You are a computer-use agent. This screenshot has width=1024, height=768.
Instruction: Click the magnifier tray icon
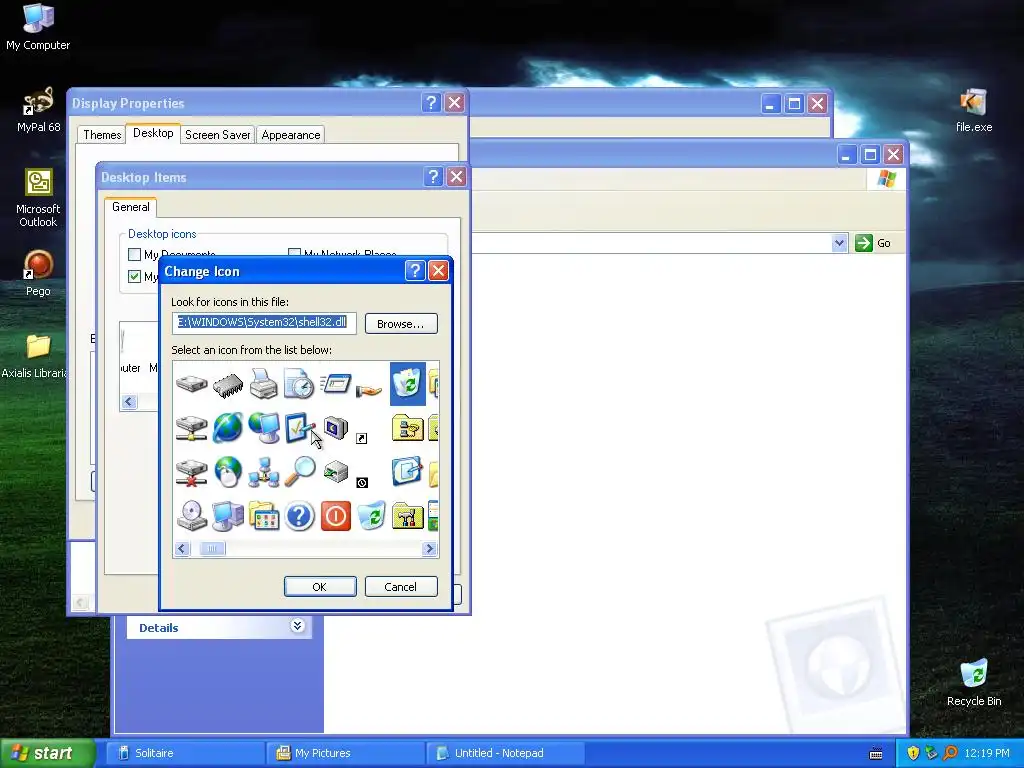click(951, 753)
